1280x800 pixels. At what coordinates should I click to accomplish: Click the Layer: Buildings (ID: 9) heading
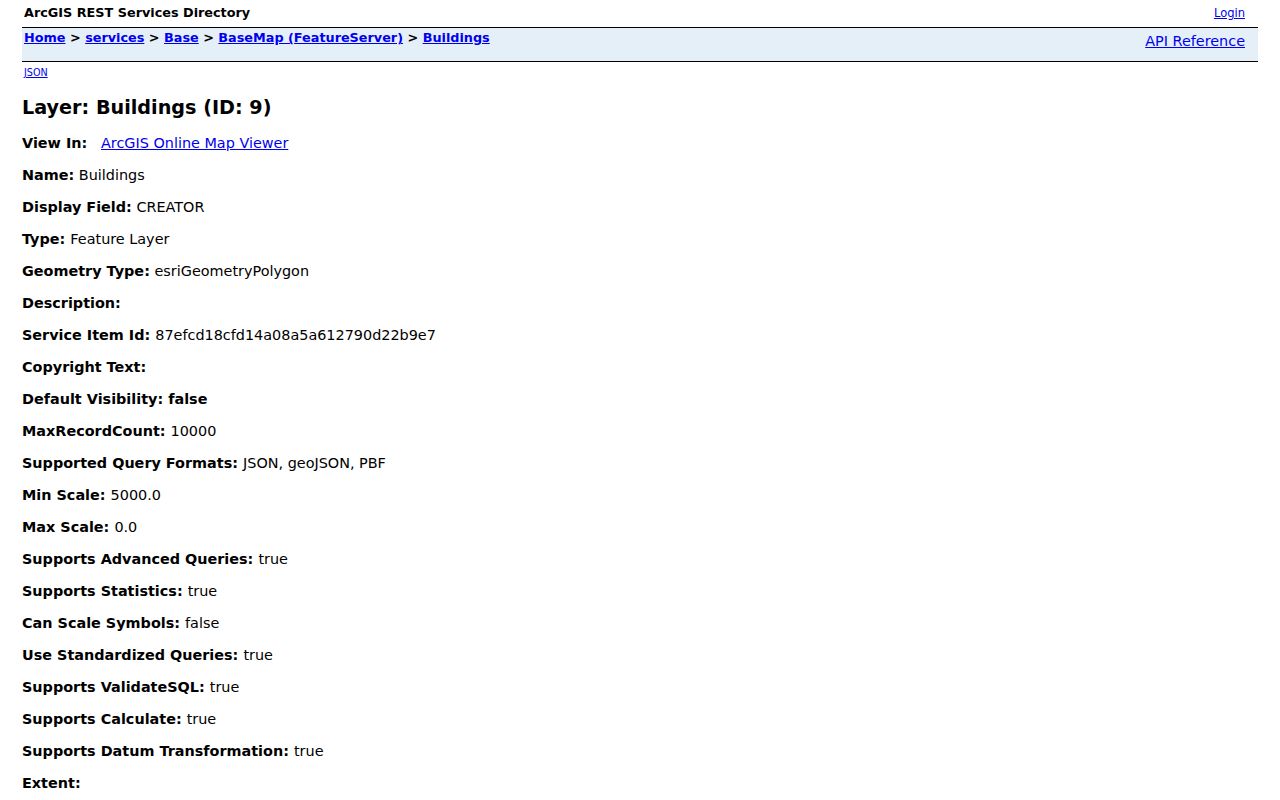click(147, 107)
